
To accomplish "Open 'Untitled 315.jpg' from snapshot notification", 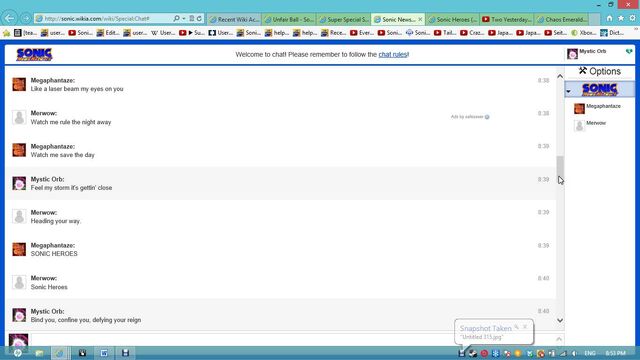I will (x=482, y=337).
